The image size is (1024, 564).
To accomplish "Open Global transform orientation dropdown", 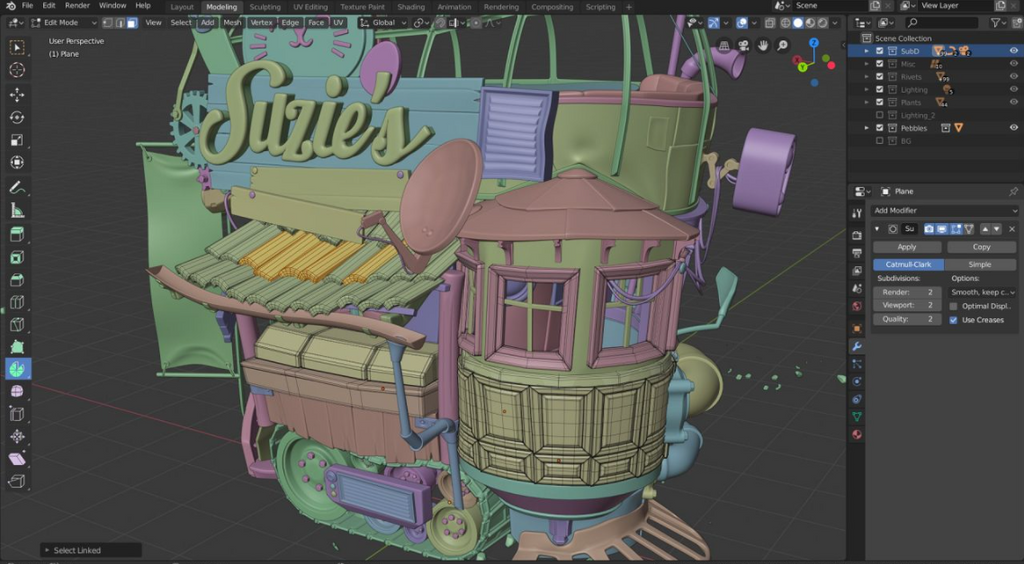I will [384, 22].
